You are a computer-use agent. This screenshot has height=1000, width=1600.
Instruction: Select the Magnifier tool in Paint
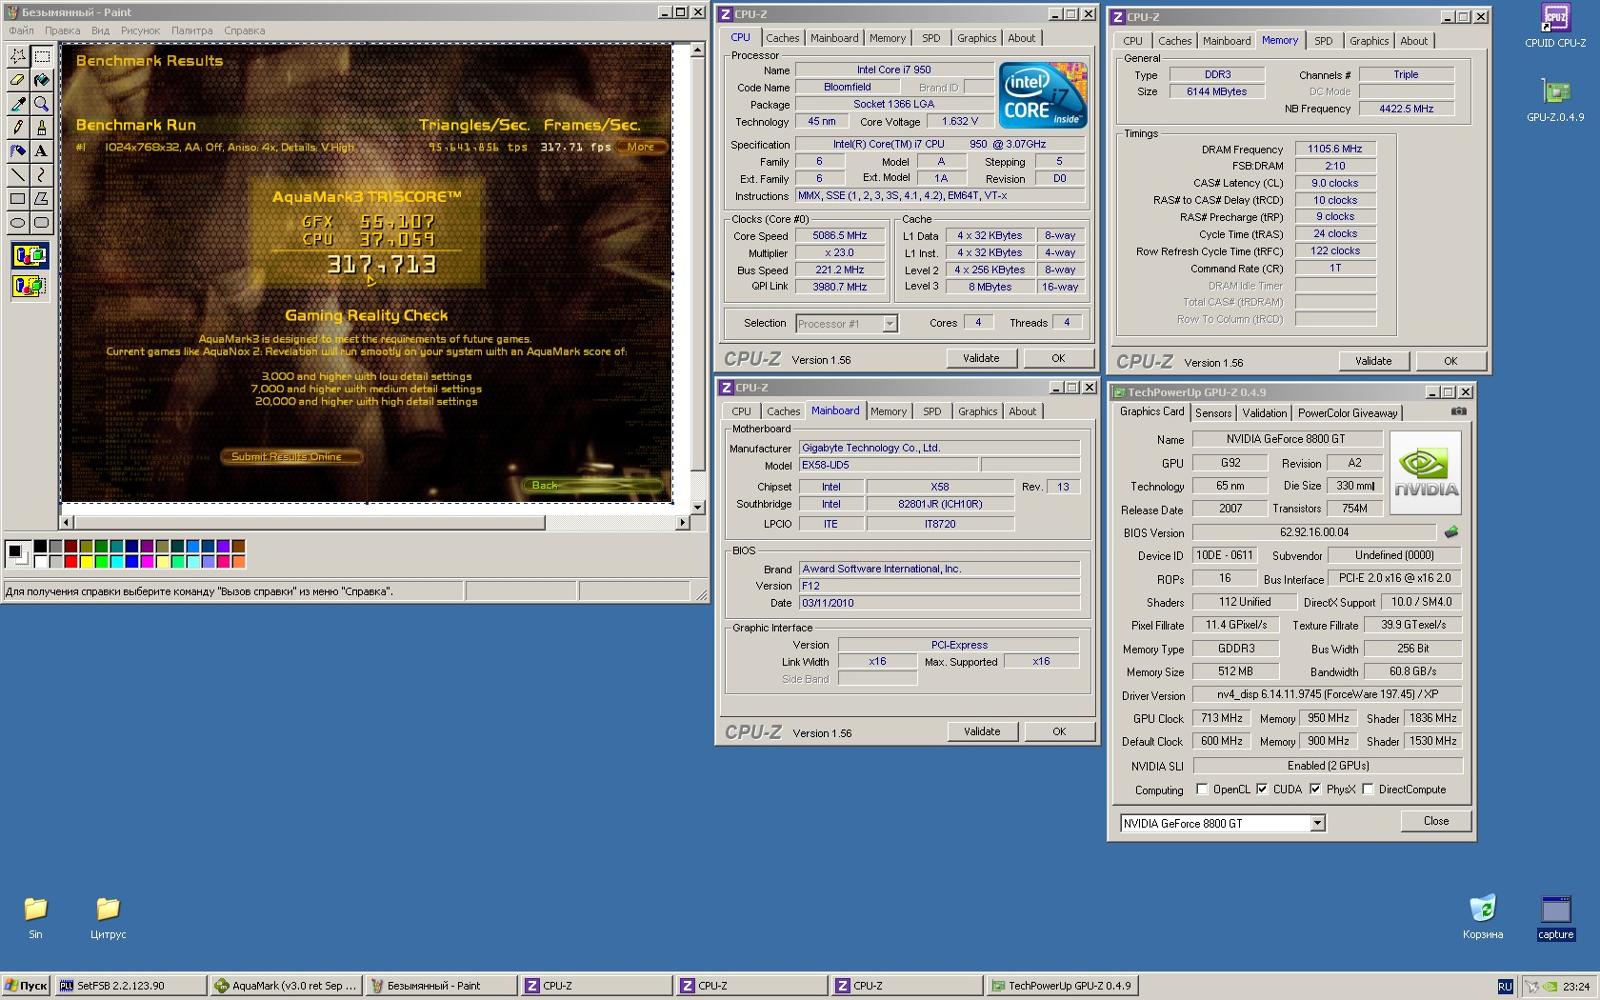point(41,104)
